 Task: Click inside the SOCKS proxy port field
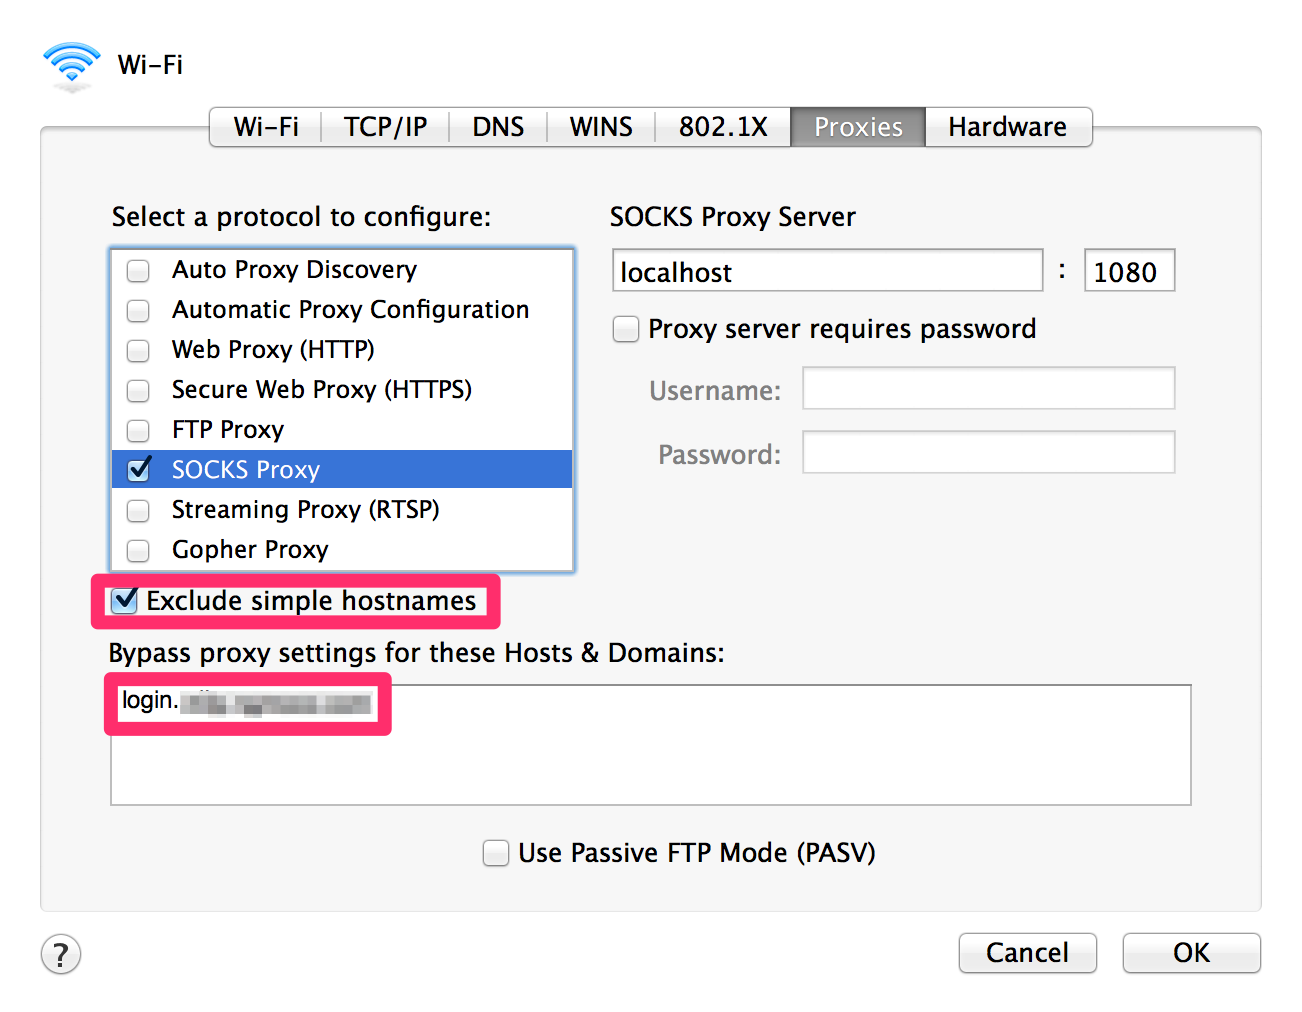pyautogui.click(x=1129, y=270)
